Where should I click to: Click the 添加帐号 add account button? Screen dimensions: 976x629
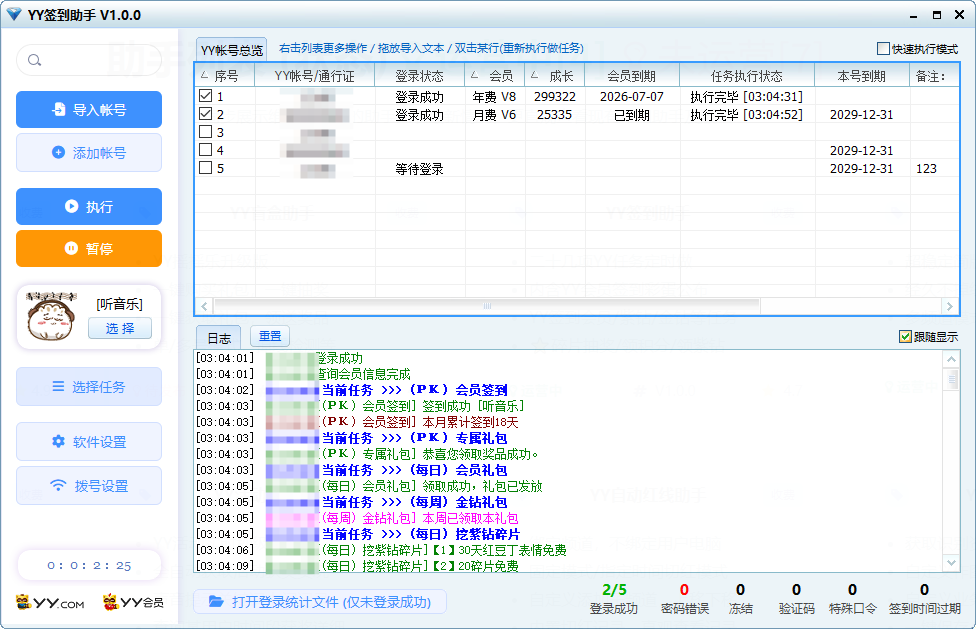click(x=89, y=153)
